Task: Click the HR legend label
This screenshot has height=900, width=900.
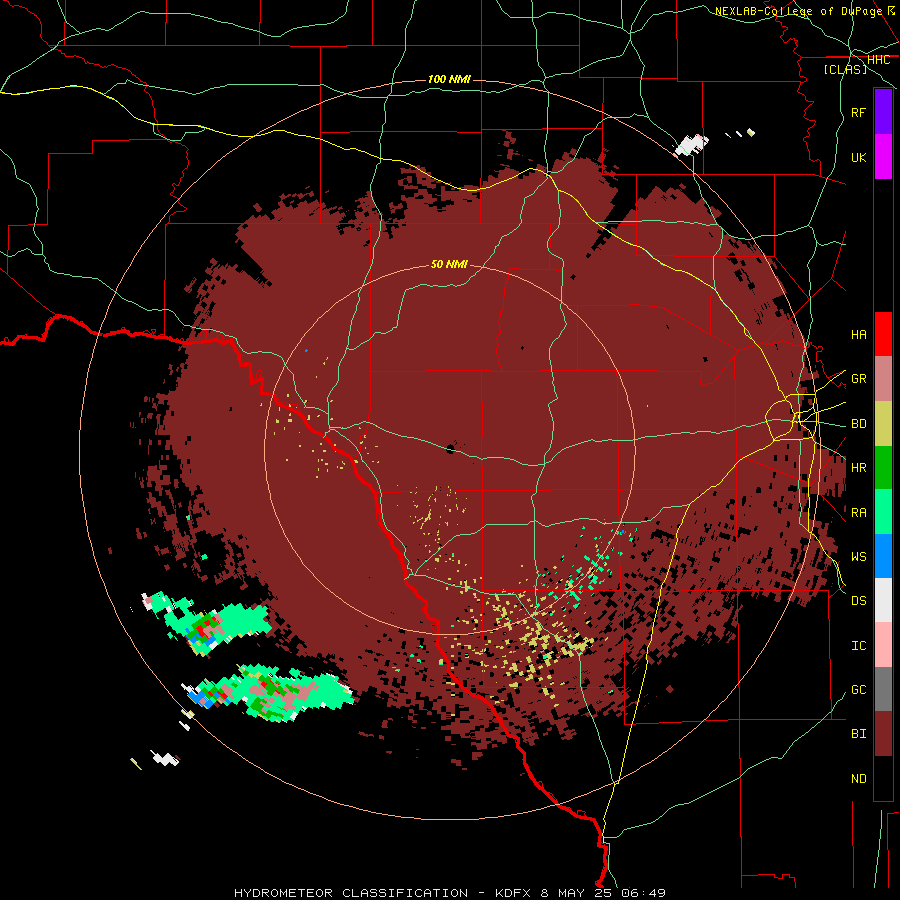Action: coord(858,468)
